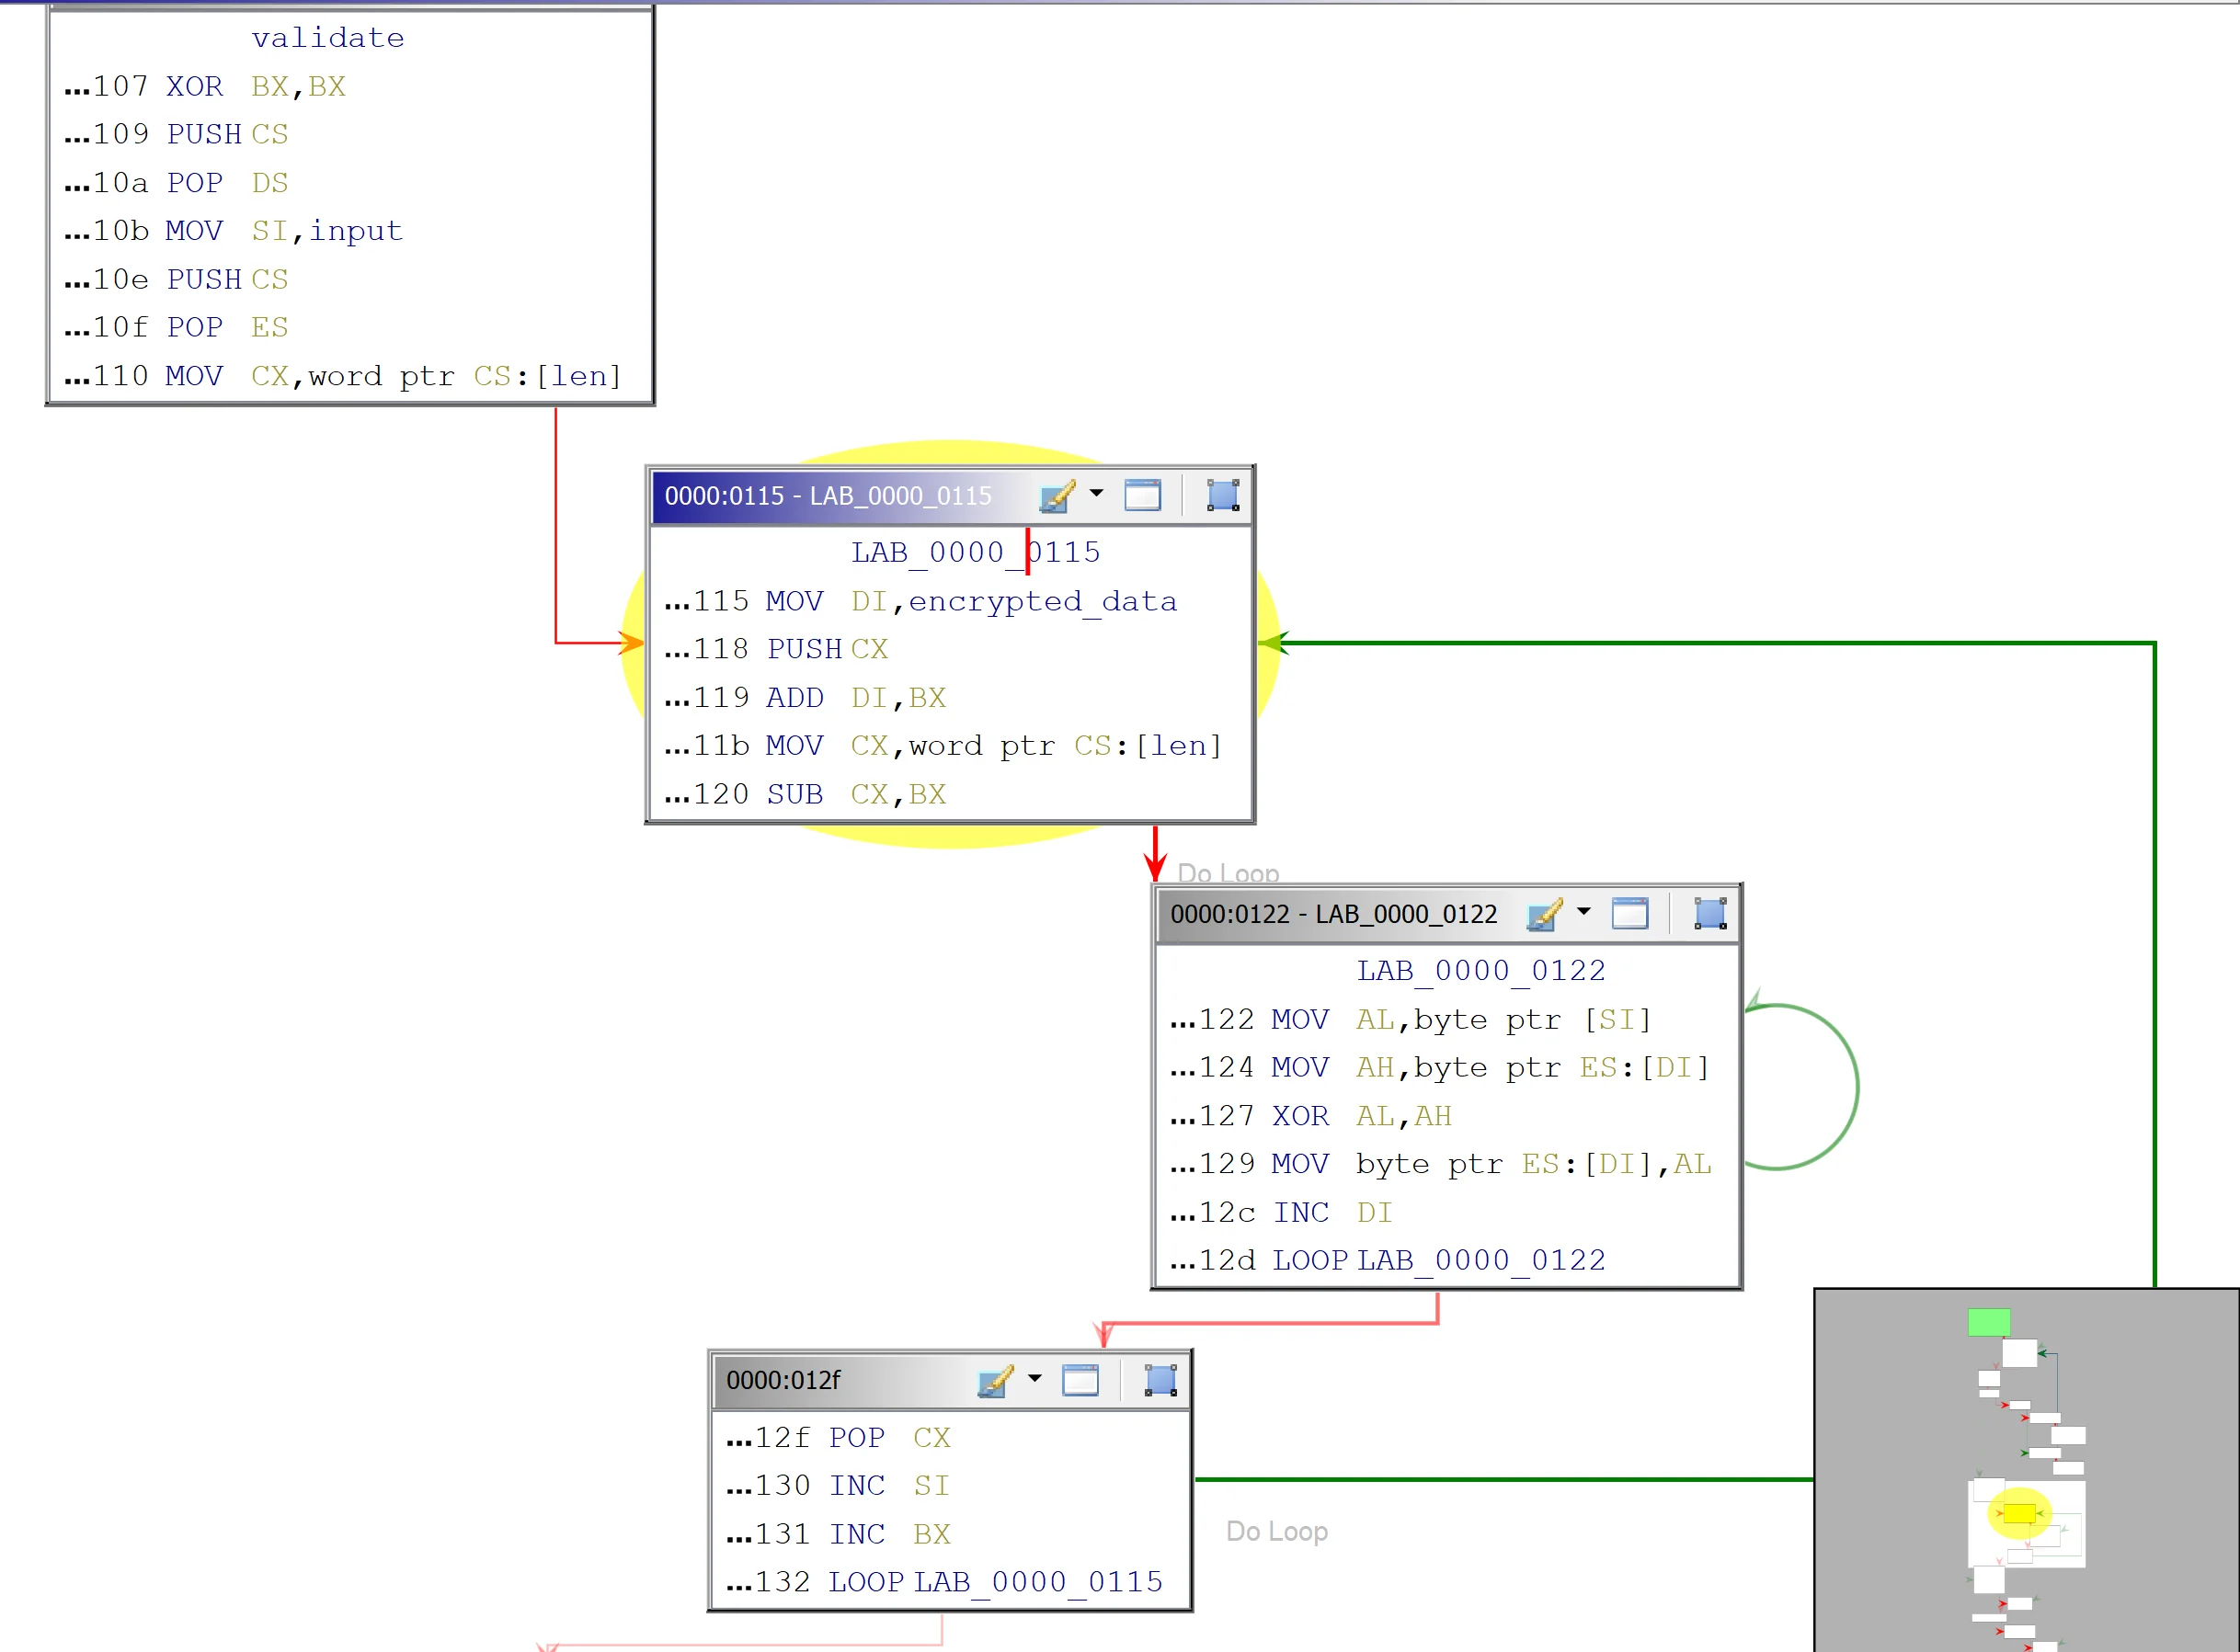Screen dimensions: 2240x1652
Task: Click MOV CX,word ptr CS:[len] at 11b
Action: [x=943, y=746]
